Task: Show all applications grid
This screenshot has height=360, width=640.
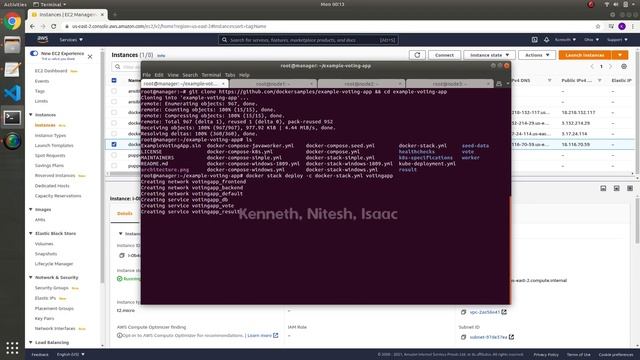Action: tap(12, 348)
